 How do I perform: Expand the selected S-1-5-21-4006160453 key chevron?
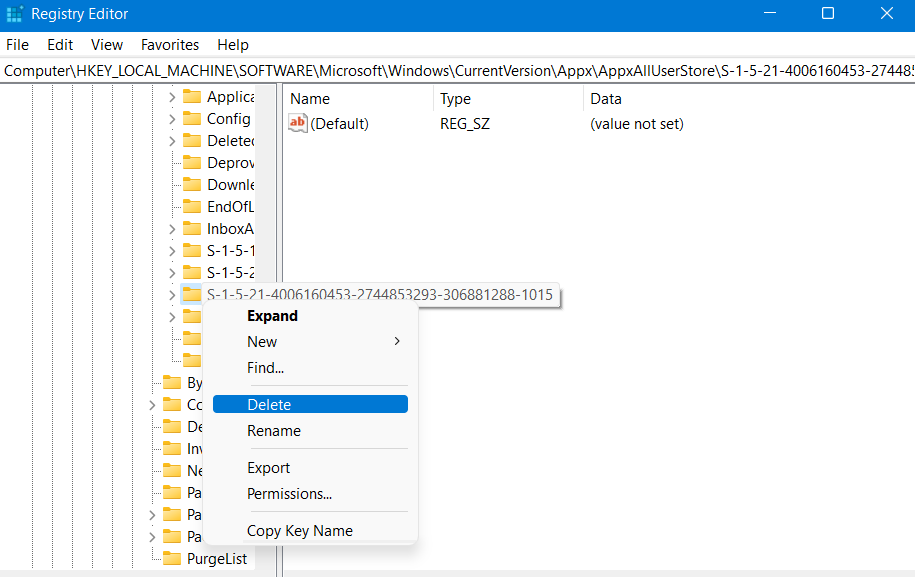(x=172, y=295)
